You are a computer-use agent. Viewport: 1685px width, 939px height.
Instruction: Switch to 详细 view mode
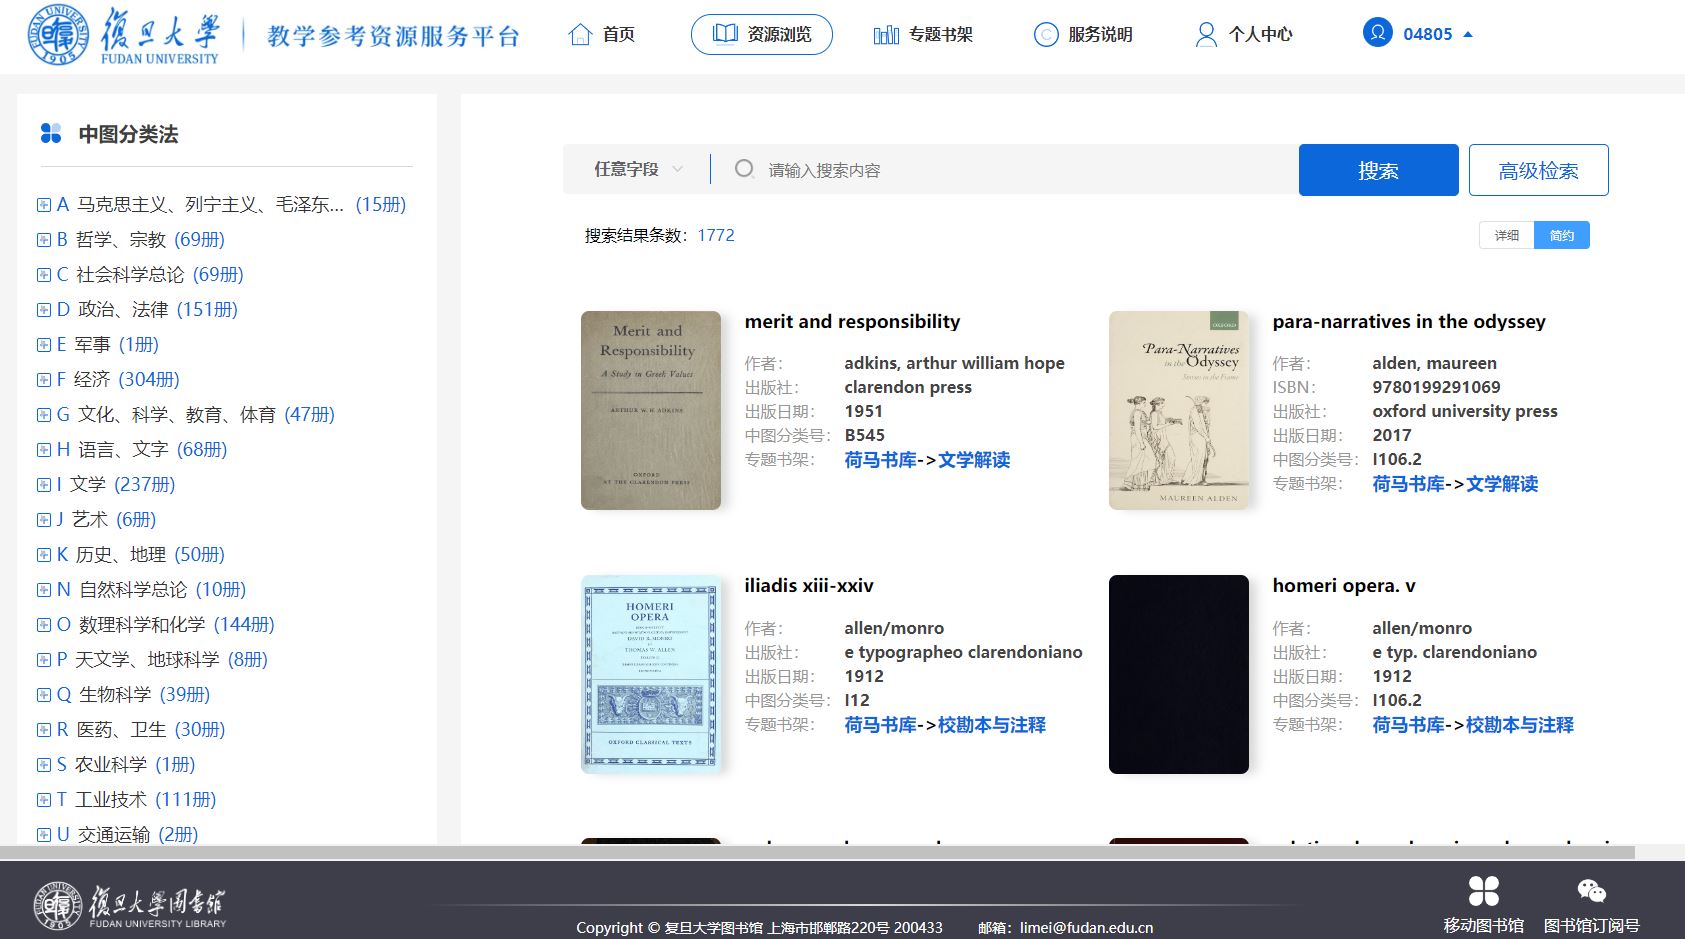click(1506, 235)
